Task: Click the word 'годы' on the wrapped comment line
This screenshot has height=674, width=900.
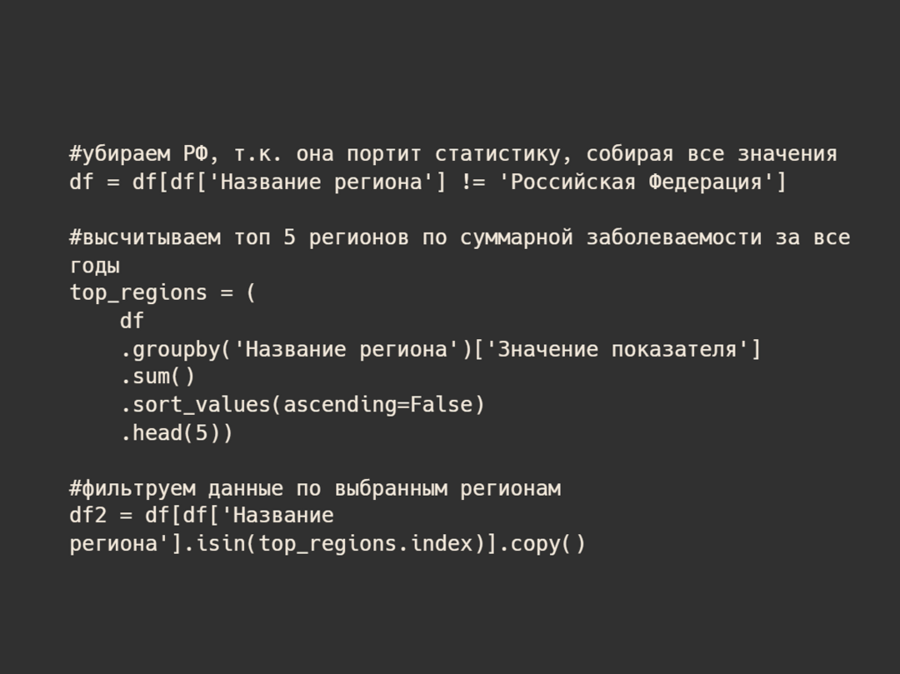Action: click(x=94, y=266)
